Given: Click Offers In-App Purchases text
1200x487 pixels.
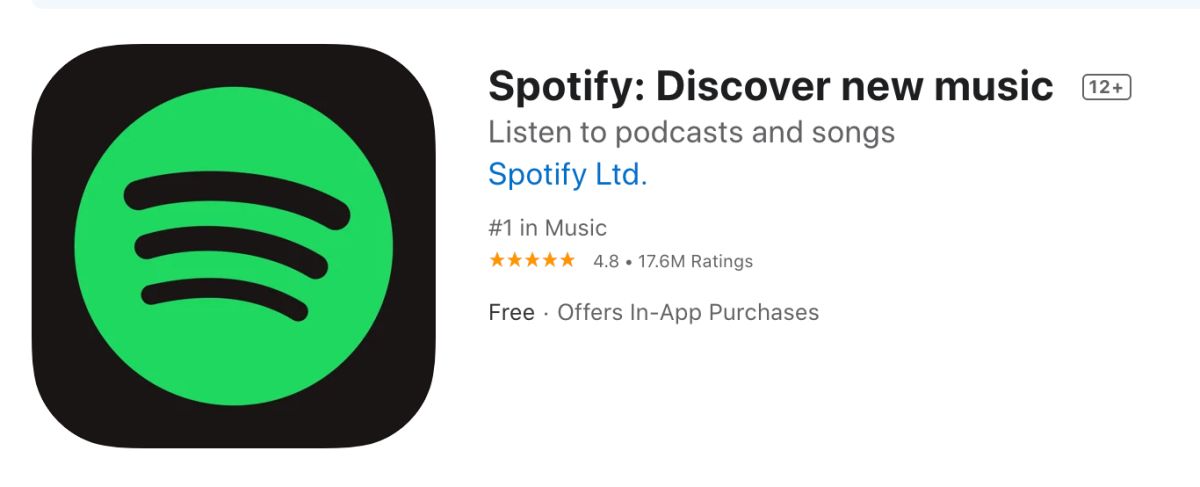Looking at the screenshot, I should pos(688,312).
